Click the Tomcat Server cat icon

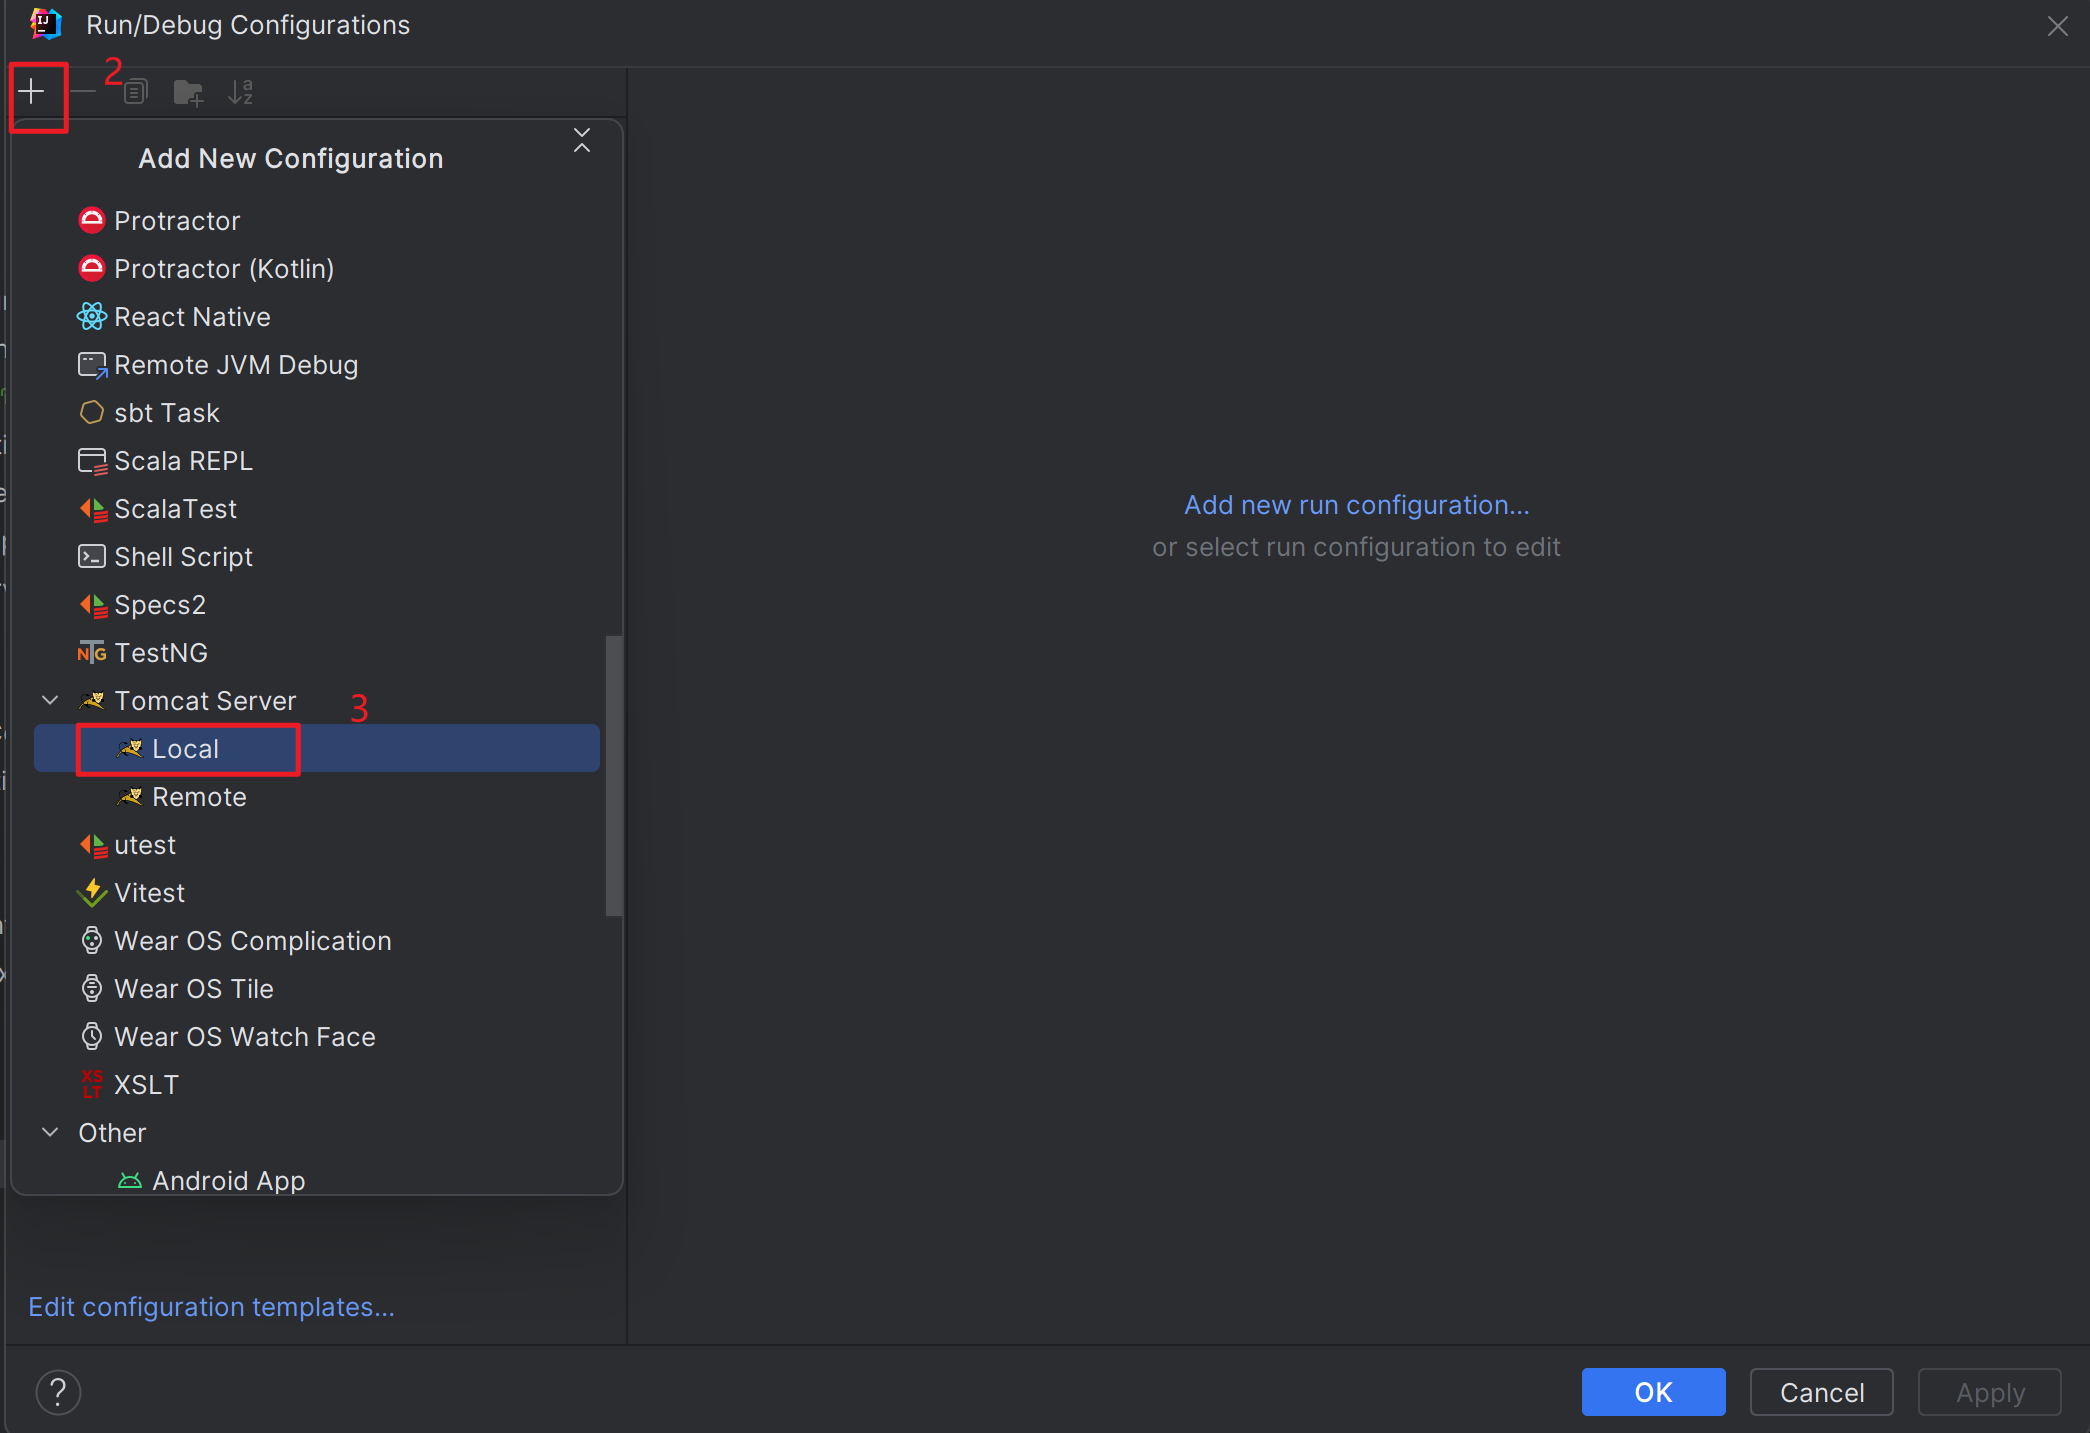pyautogui.click(x=92, y=700)
